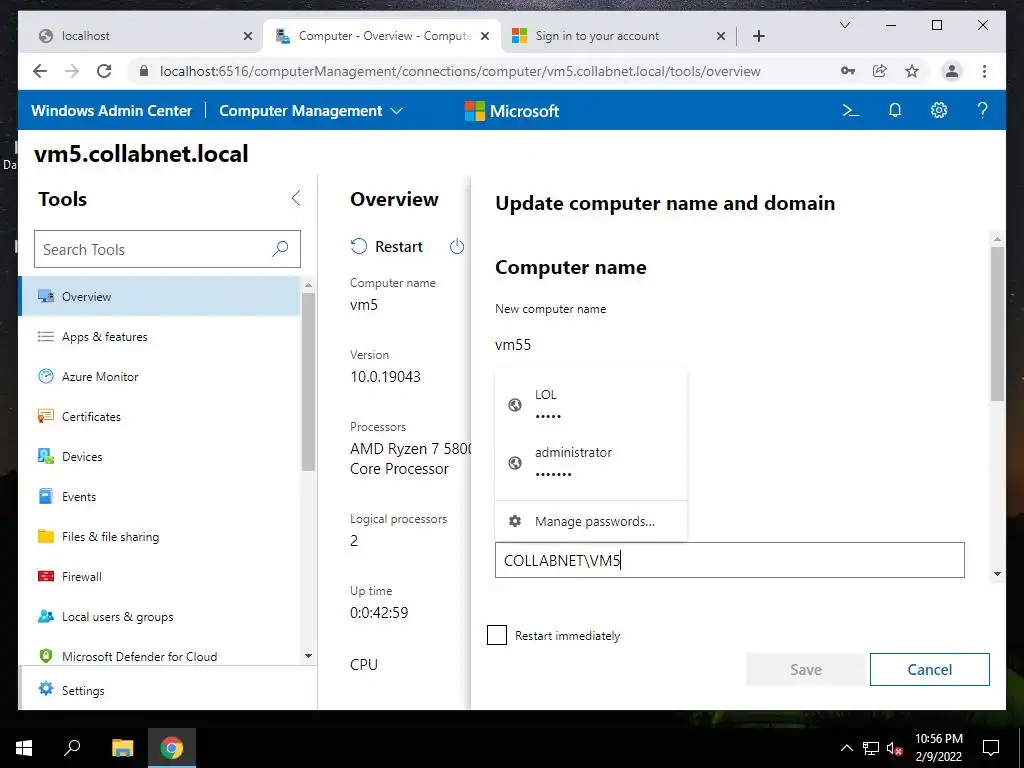
Task: Open settings gear in Admin Center header
Action: point(938,110)
